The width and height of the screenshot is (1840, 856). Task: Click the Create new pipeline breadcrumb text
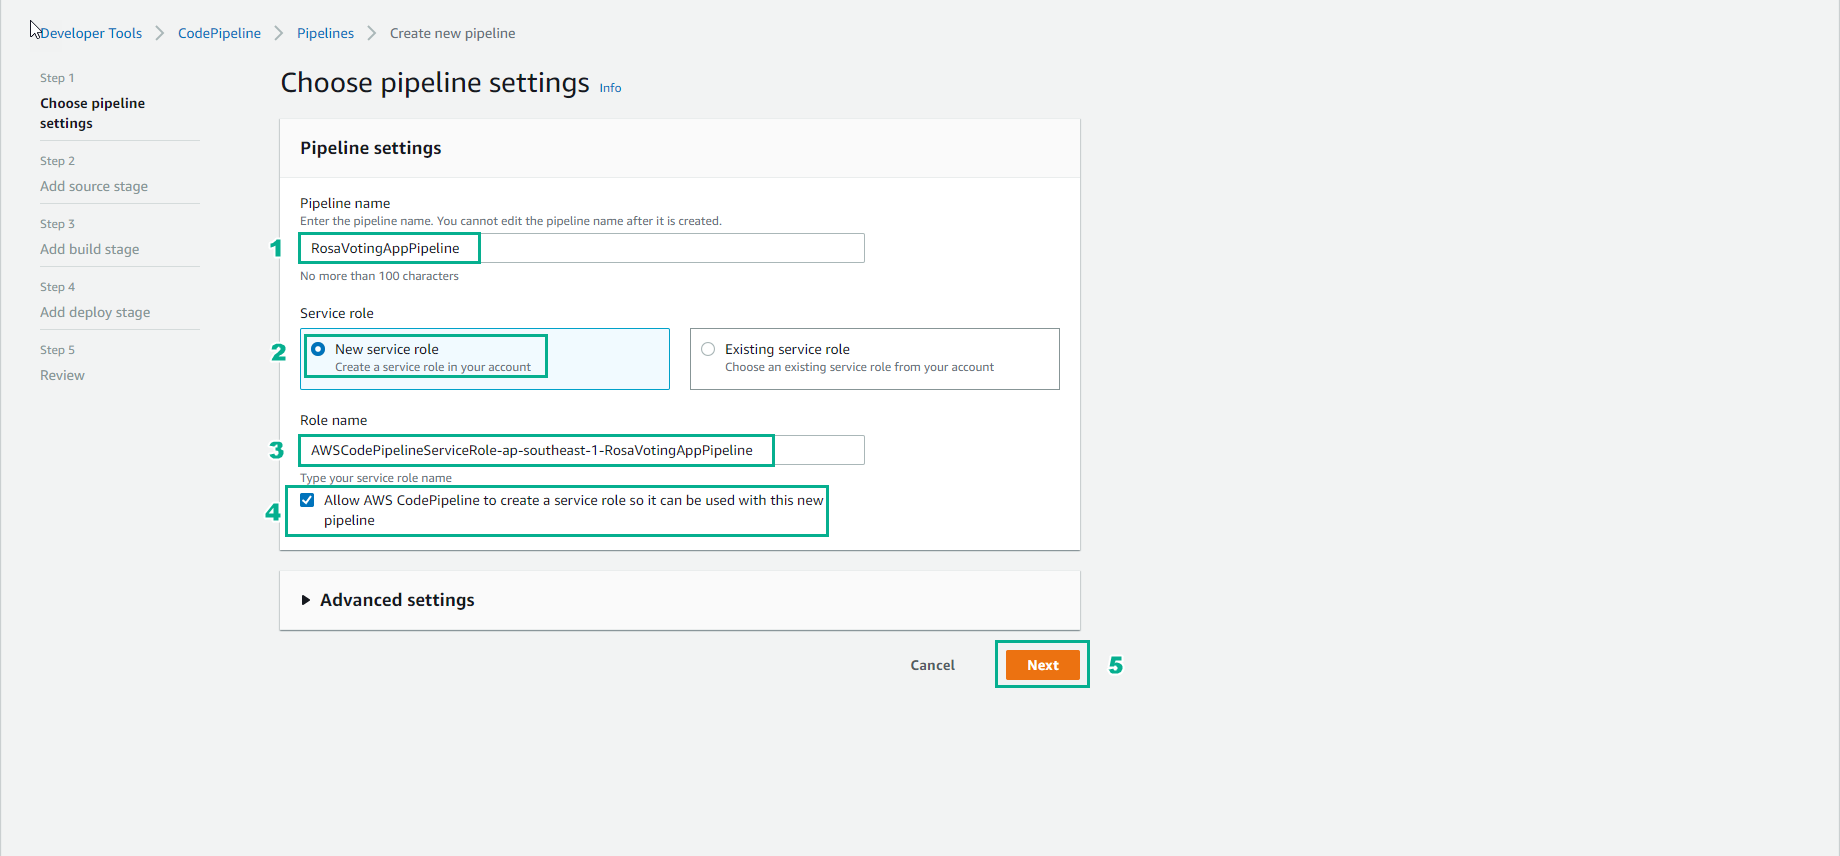[452, 33]
